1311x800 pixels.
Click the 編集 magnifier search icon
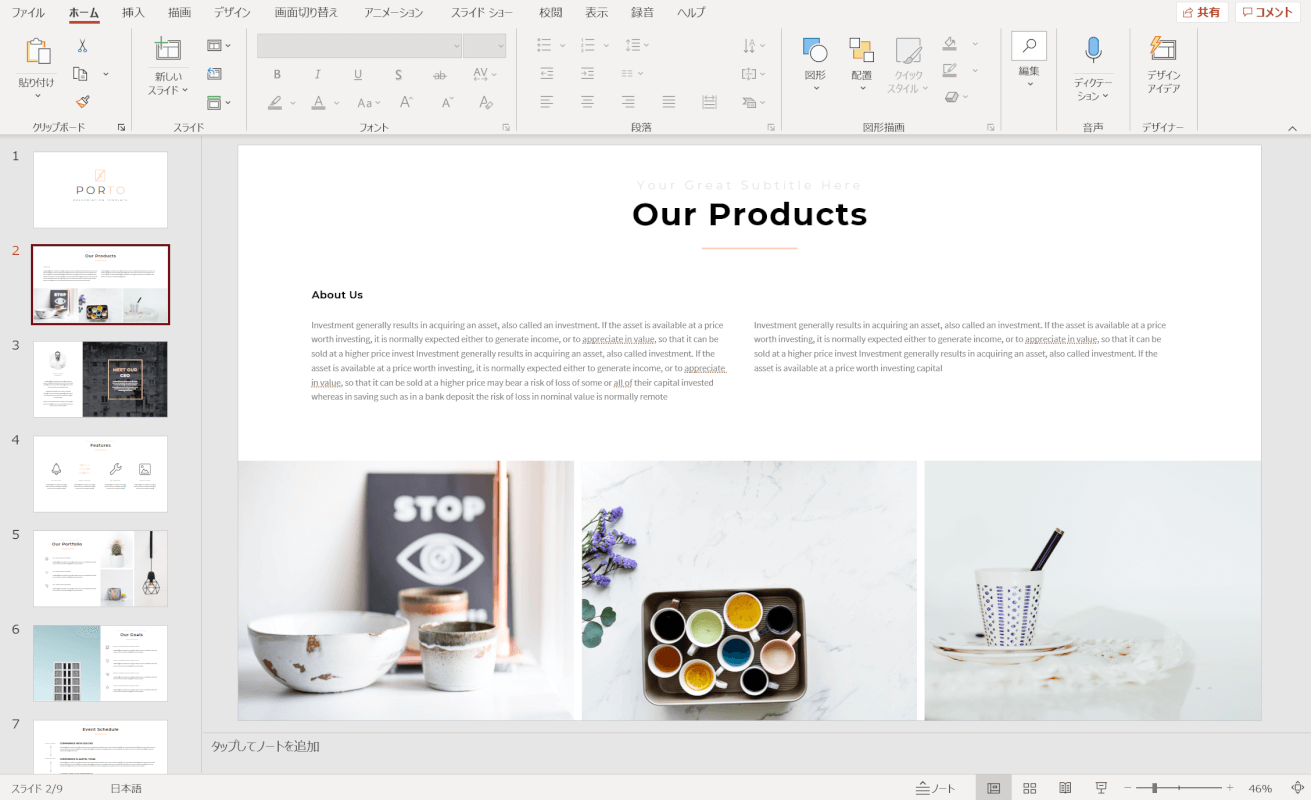pyautogui.click(x=1029, y=46)
